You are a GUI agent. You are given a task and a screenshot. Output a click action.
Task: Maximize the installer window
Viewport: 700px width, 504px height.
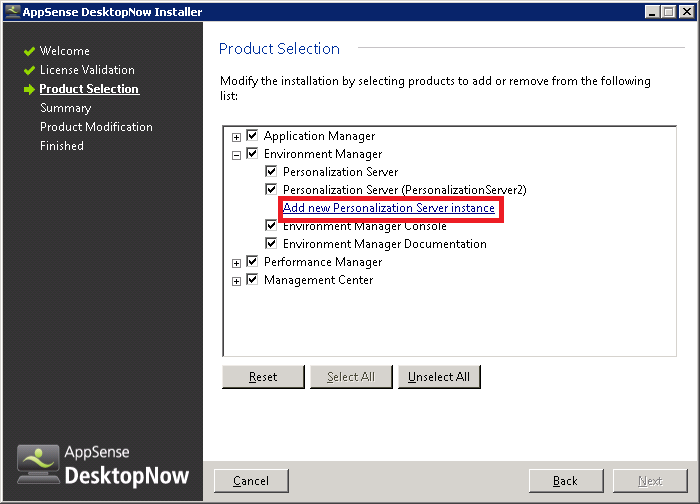click(669, 12)
